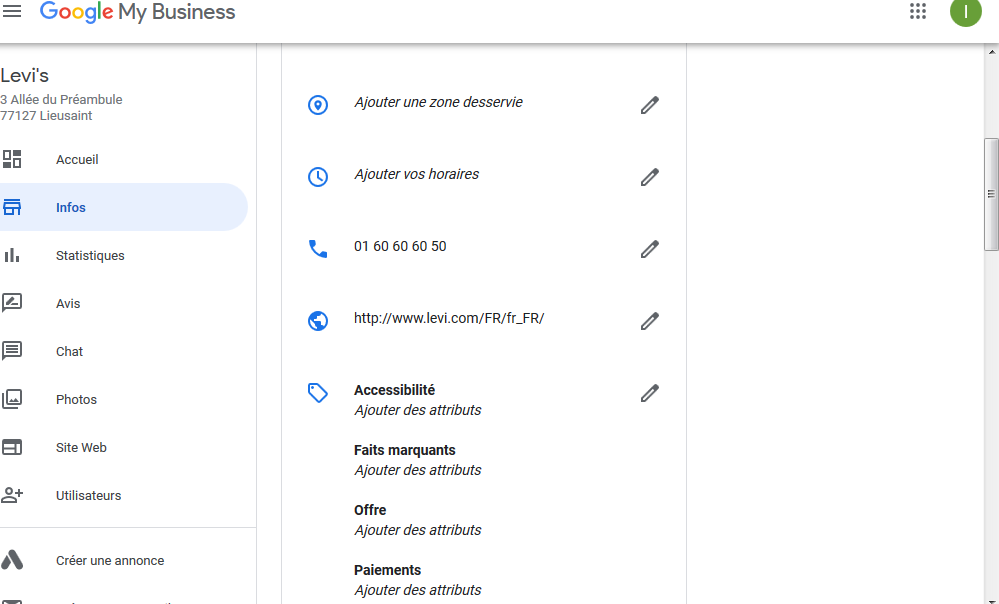Click the blue location pin icon

point(318,105)
